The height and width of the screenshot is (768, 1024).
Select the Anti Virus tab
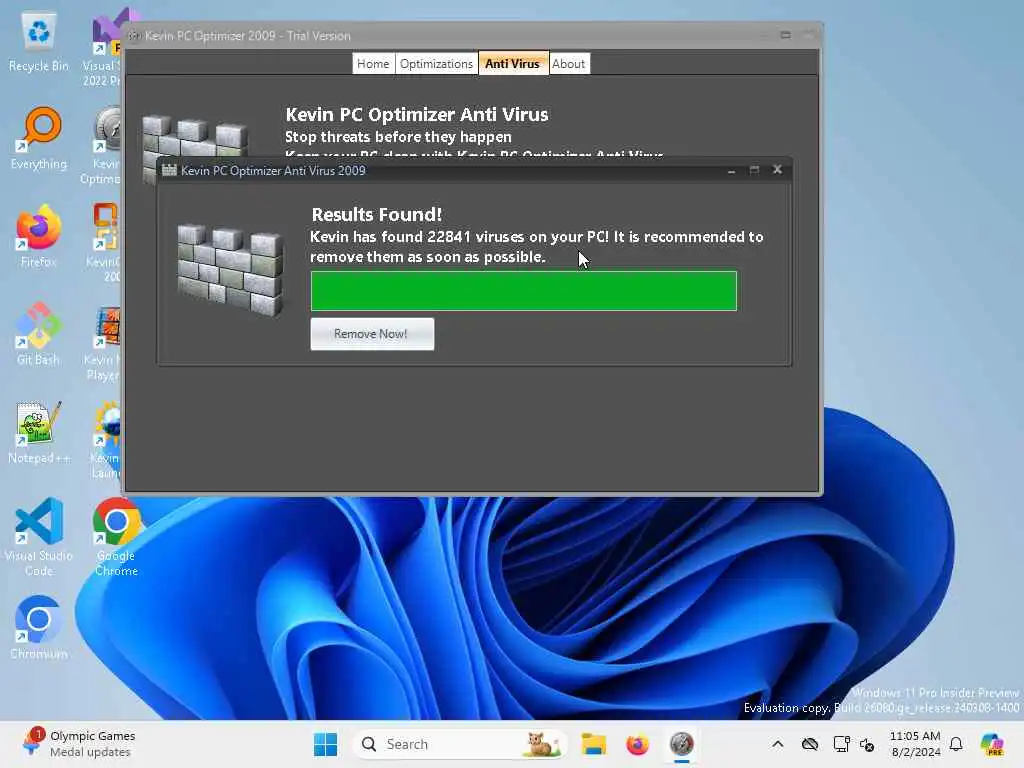[513, 63]
